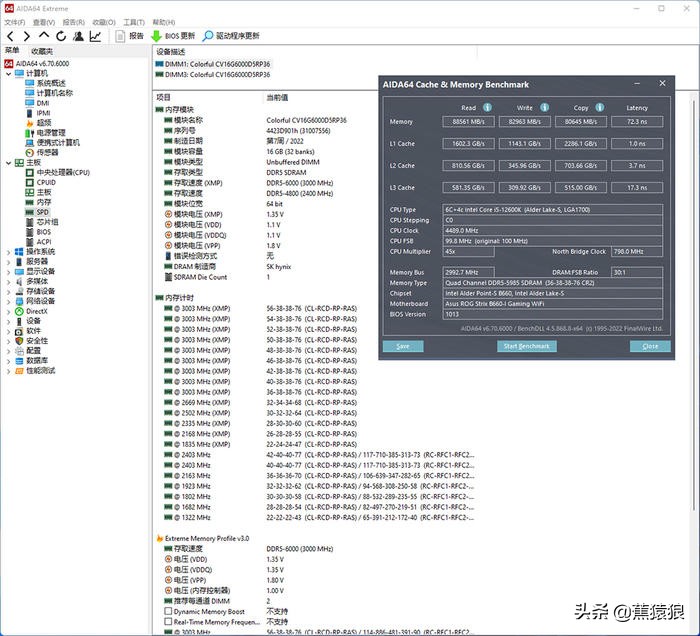Select 传感器 sensor tree item
The height and width of the screenshot is (636, 700).
(47, 152)
